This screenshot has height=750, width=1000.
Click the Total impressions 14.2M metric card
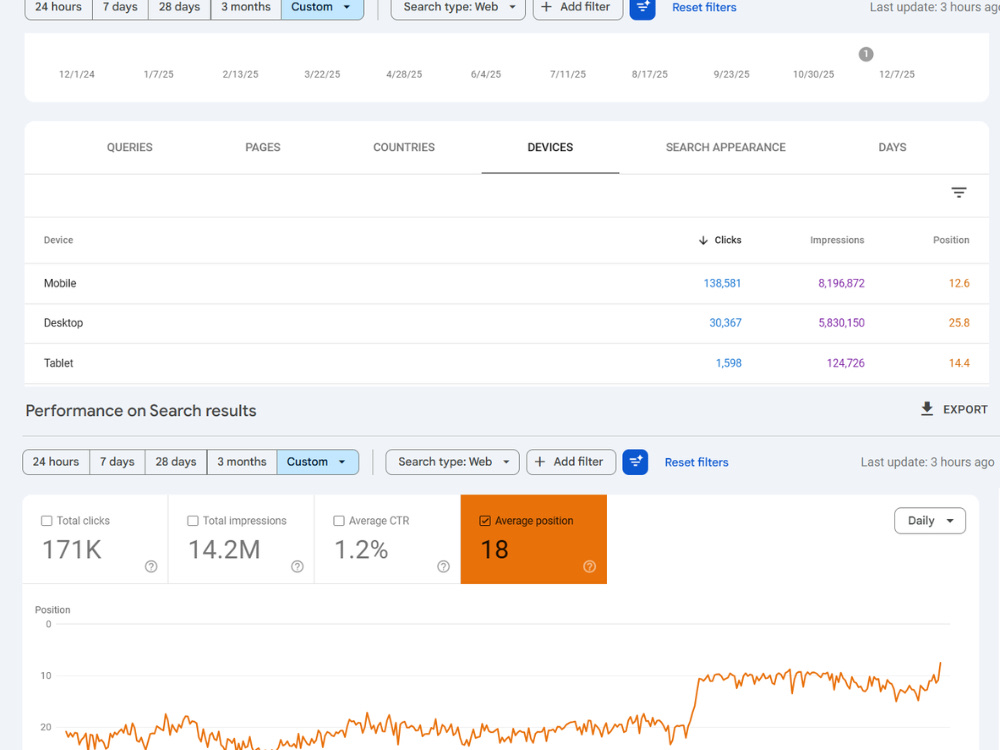click(241, 539)
